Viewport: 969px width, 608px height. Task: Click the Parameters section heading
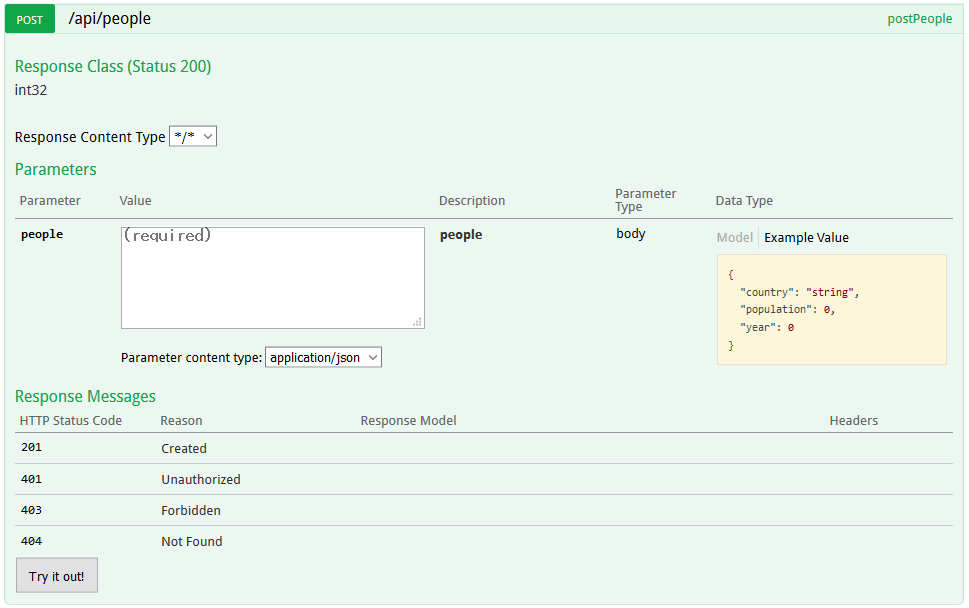pyautogui.click(x=55, y=169)
